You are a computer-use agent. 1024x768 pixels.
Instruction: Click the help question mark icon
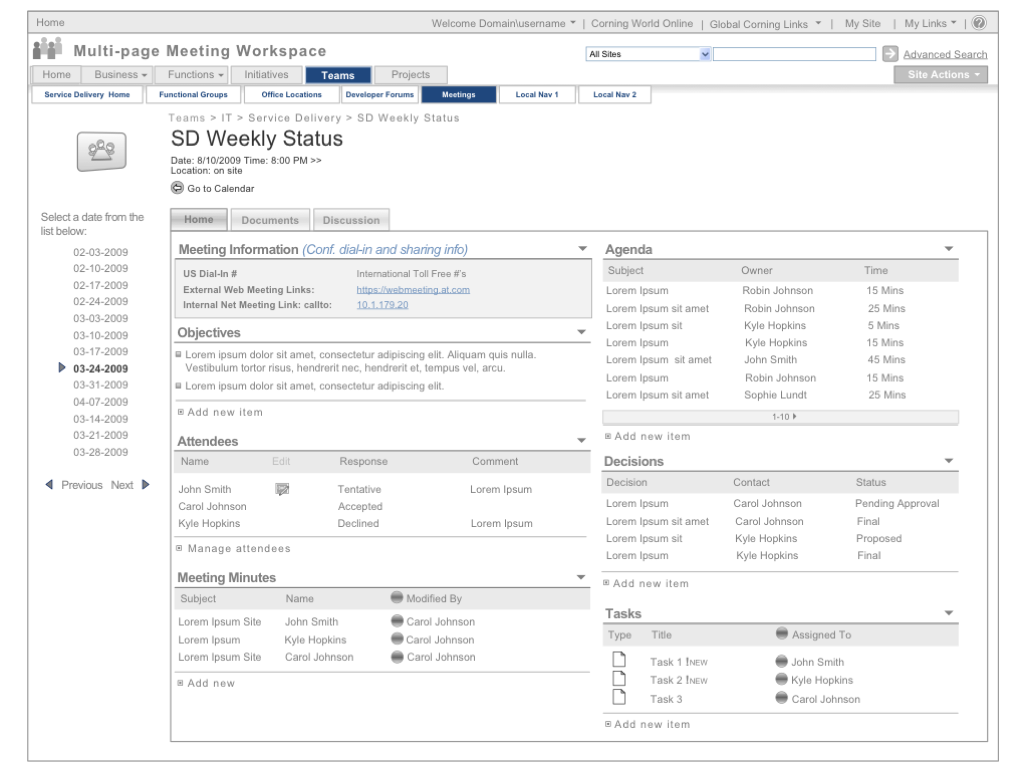(x=979, y=23)
